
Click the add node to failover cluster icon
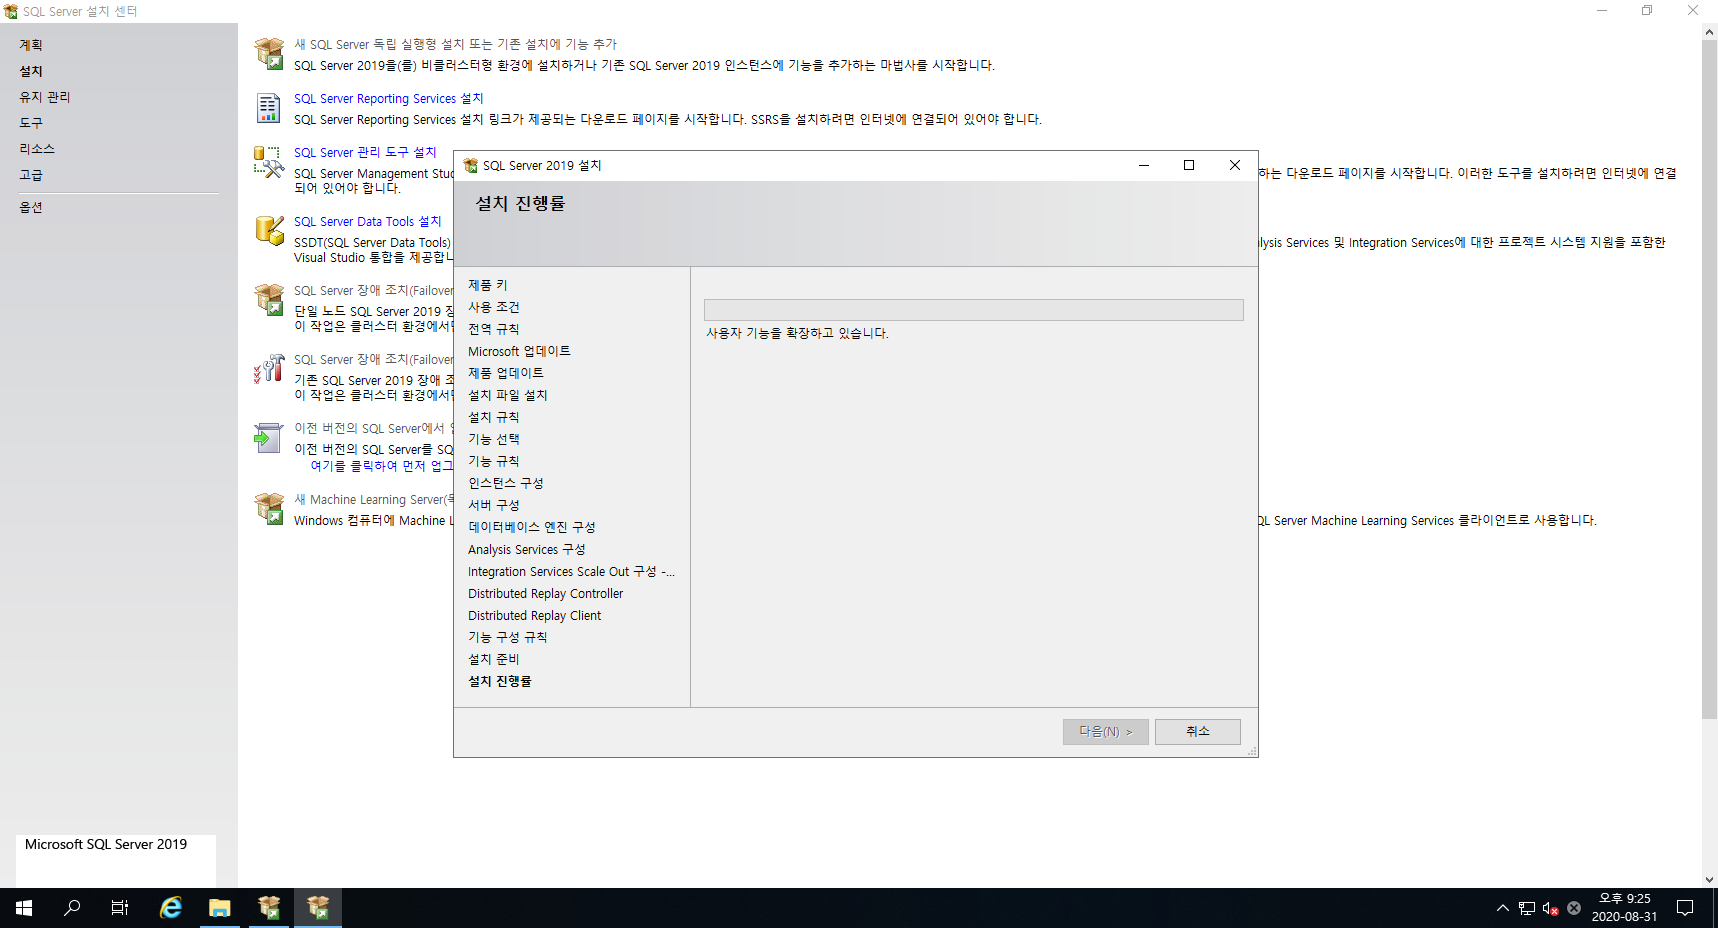[269, 368]
